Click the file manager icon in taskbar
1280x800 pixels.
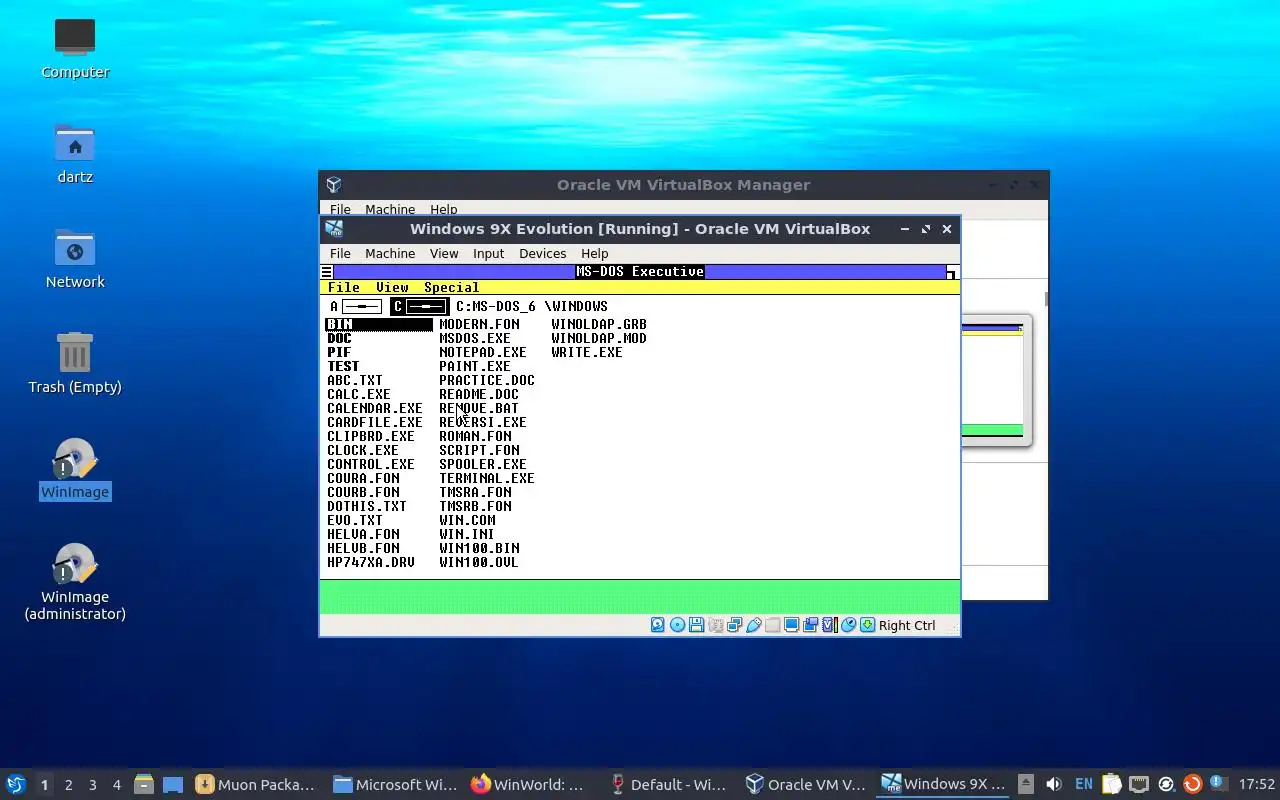(x=143, y=784)
